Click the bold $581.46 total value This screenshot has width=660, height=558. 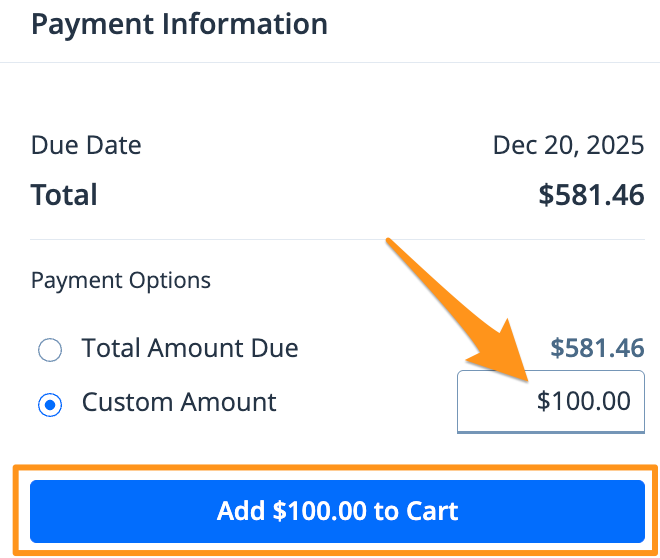[x=591, y=195]
